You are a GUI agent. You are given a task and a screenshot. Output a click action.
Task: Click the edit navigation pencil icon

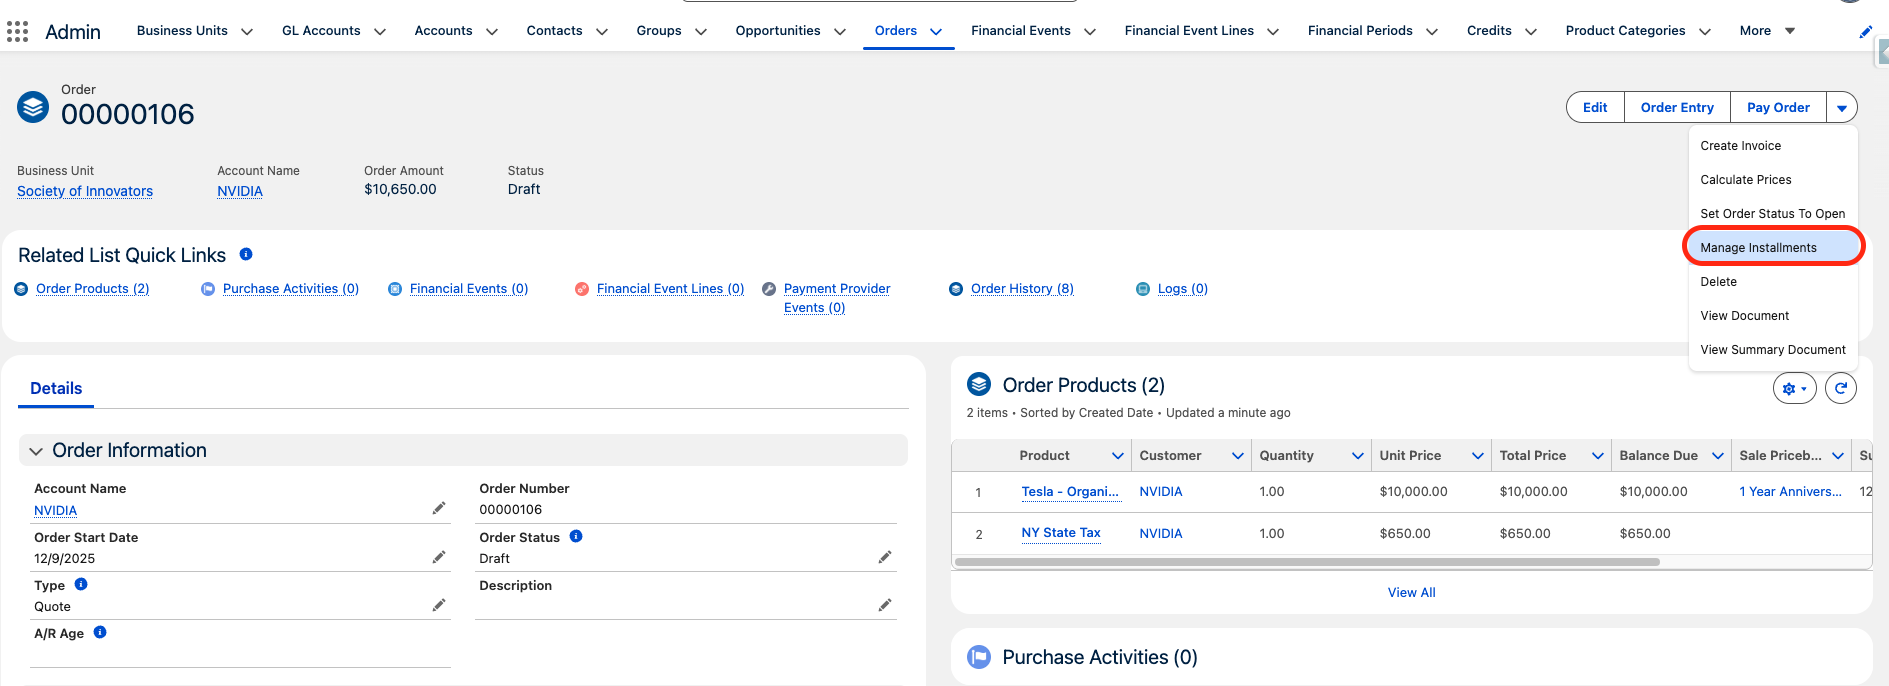click(x=1865, y=32)
